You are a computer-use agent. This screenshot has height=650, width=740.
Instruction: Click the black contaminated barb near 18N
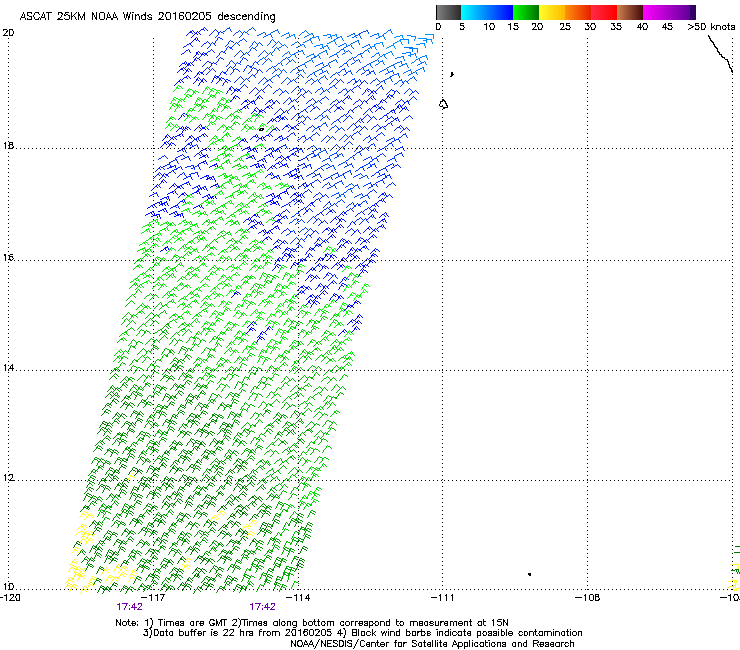[x=261, y=129]
